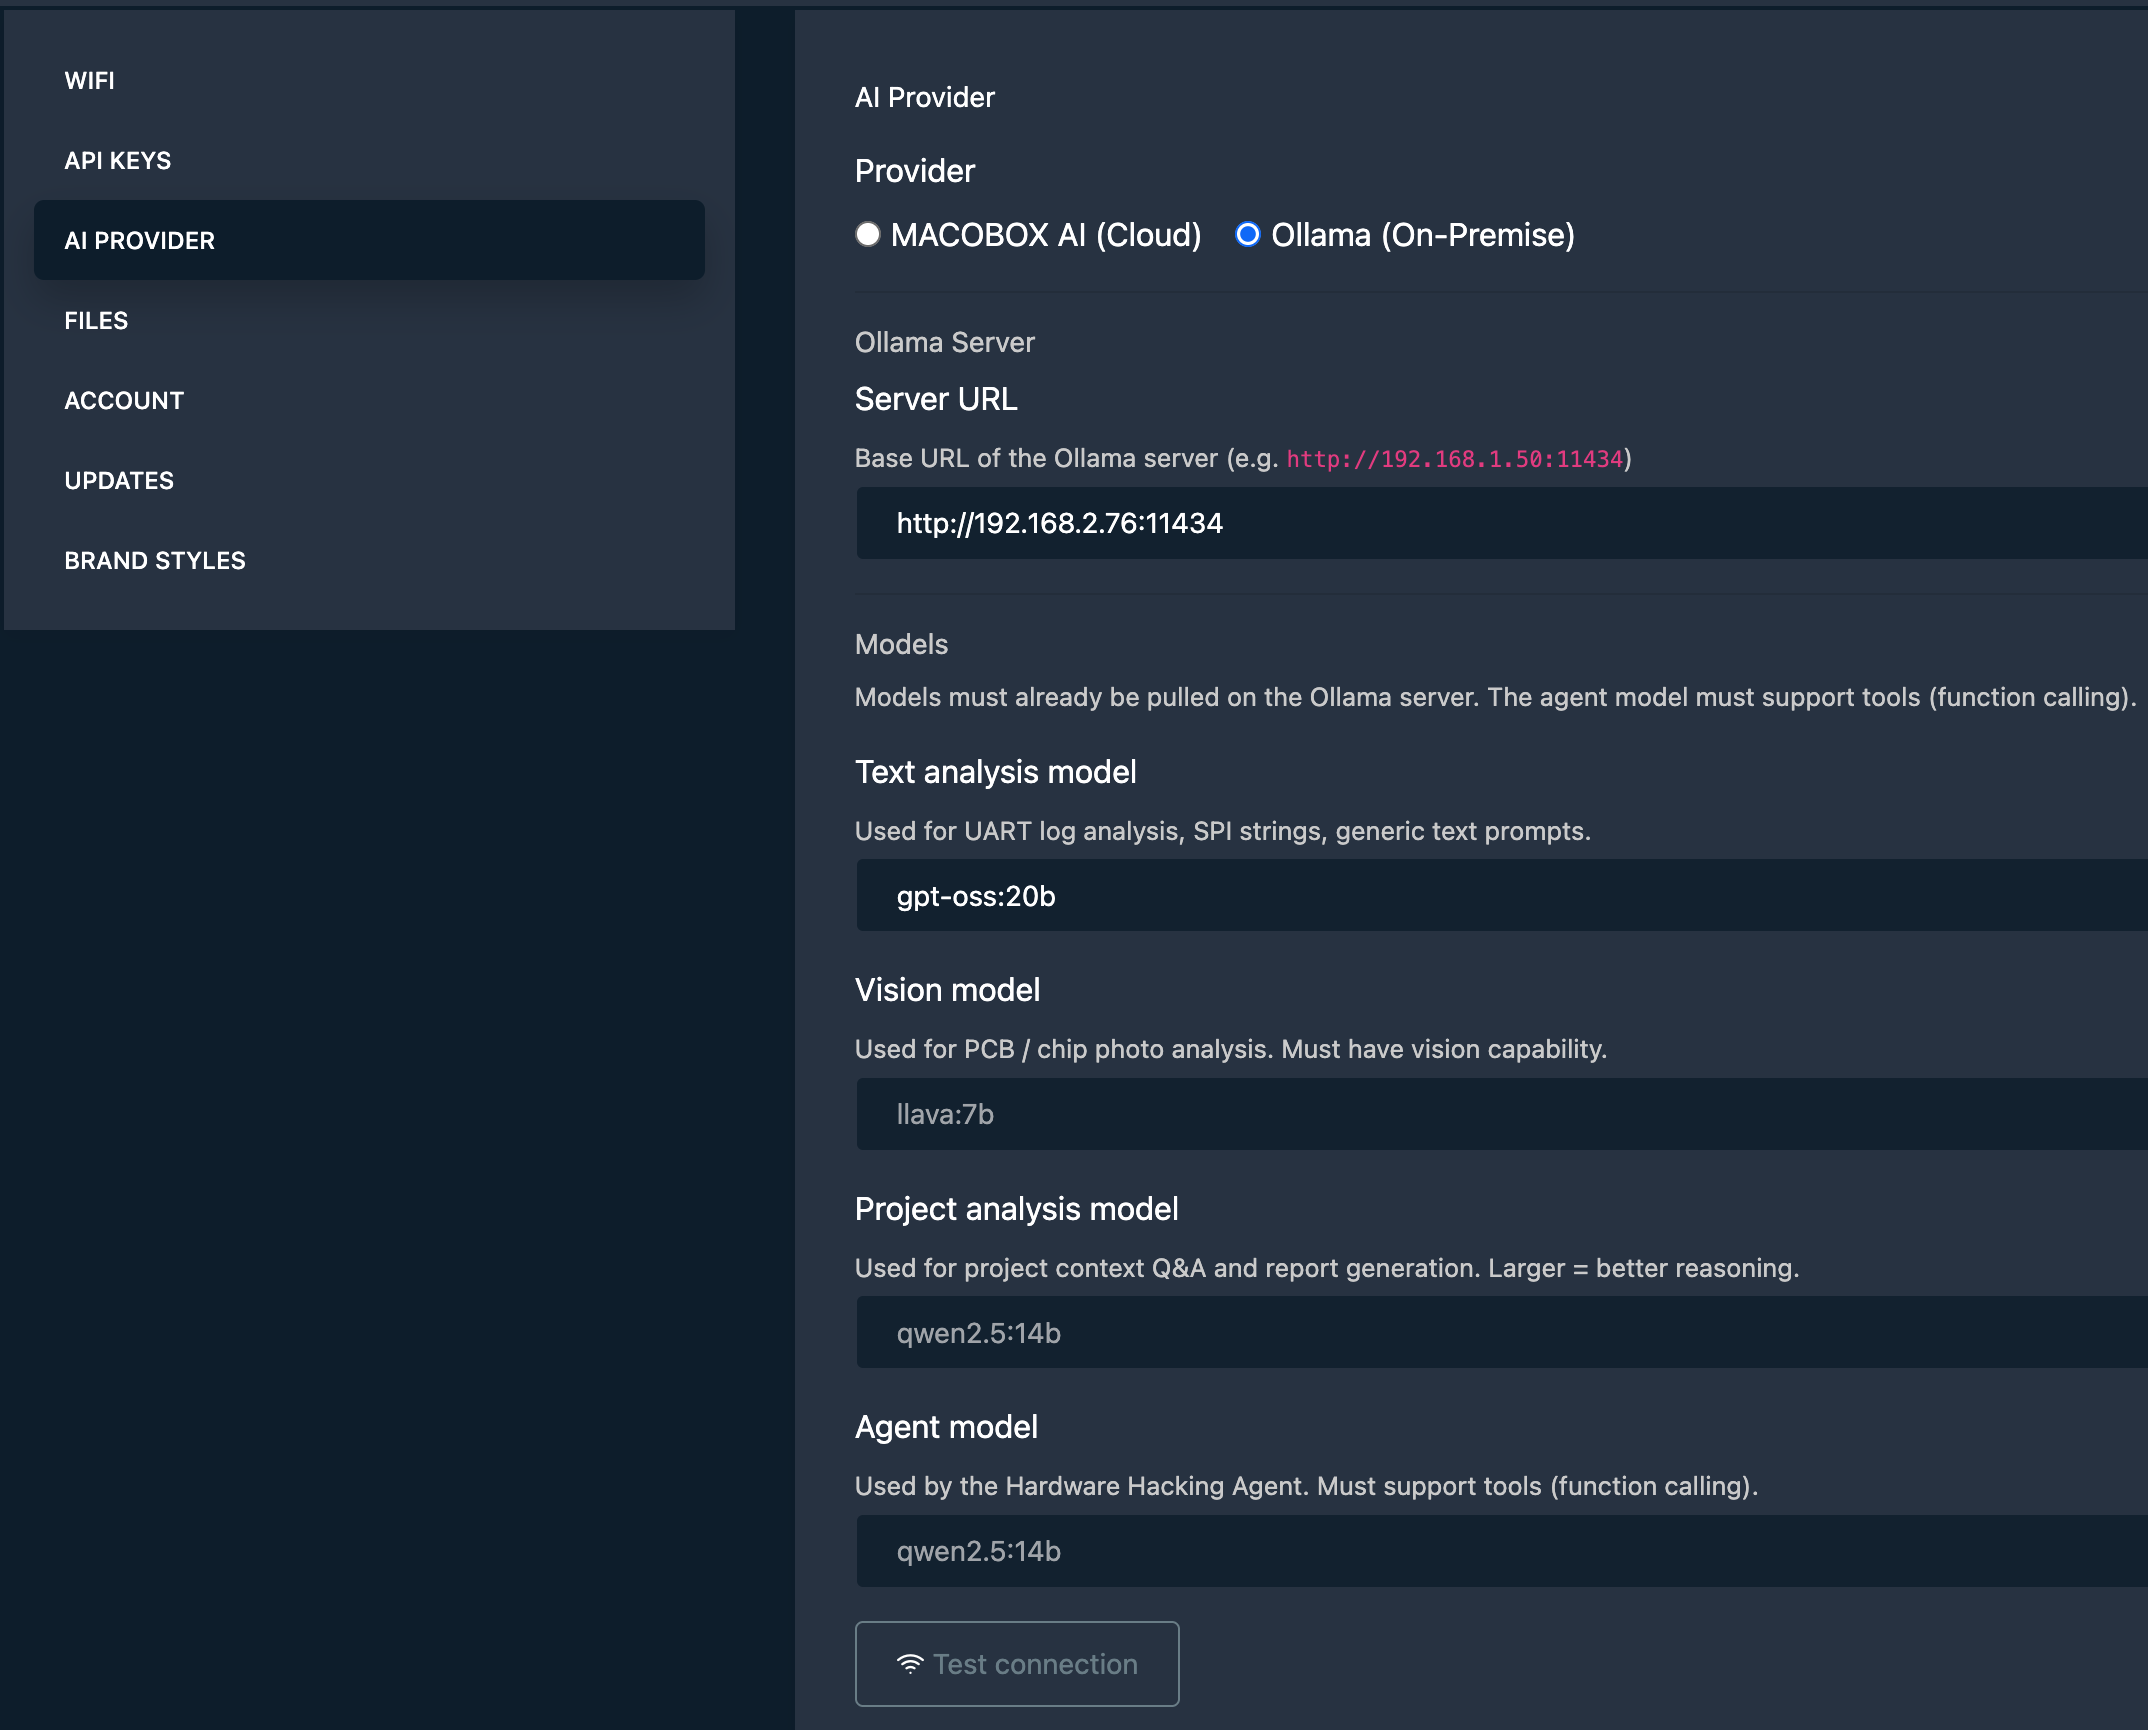
Task: Open the UPDATES settings section
Action: click(118, 480)
